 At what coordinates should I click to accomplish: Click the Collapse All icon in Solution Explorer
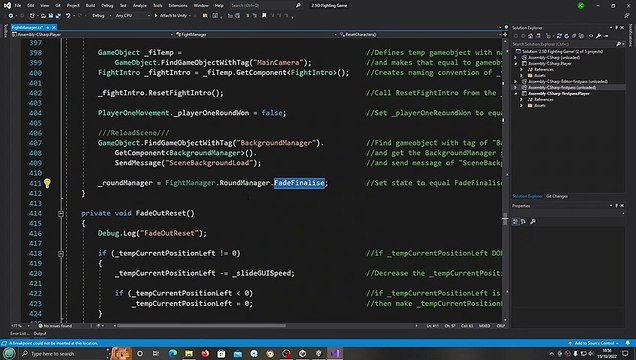(x=574, y=36)
